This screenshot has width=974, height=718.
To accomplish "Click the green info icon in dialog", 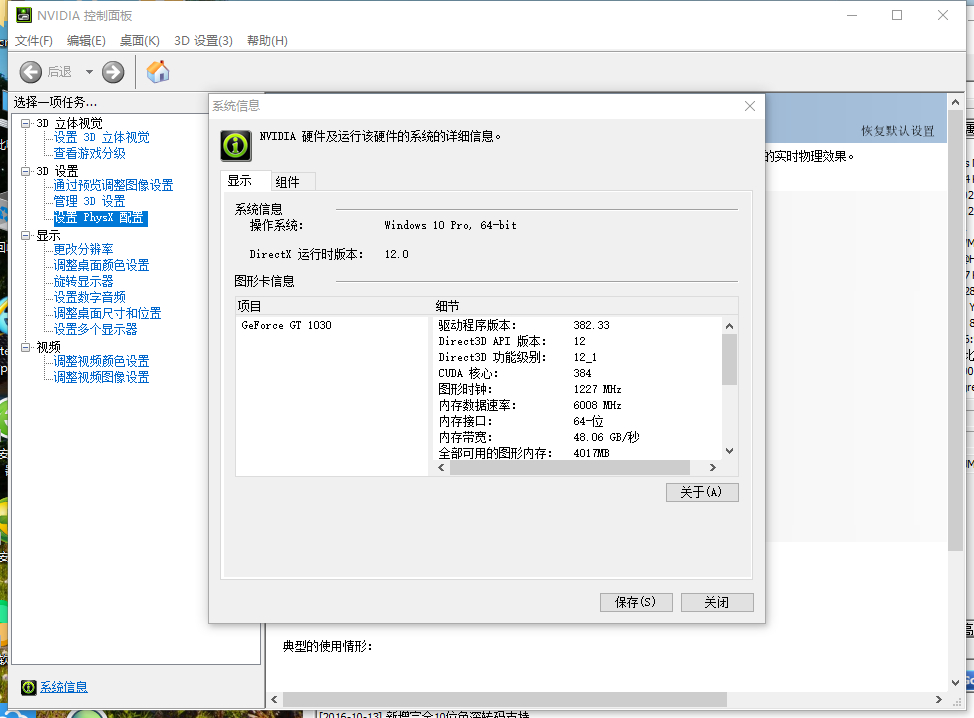I will pos(236,146).
